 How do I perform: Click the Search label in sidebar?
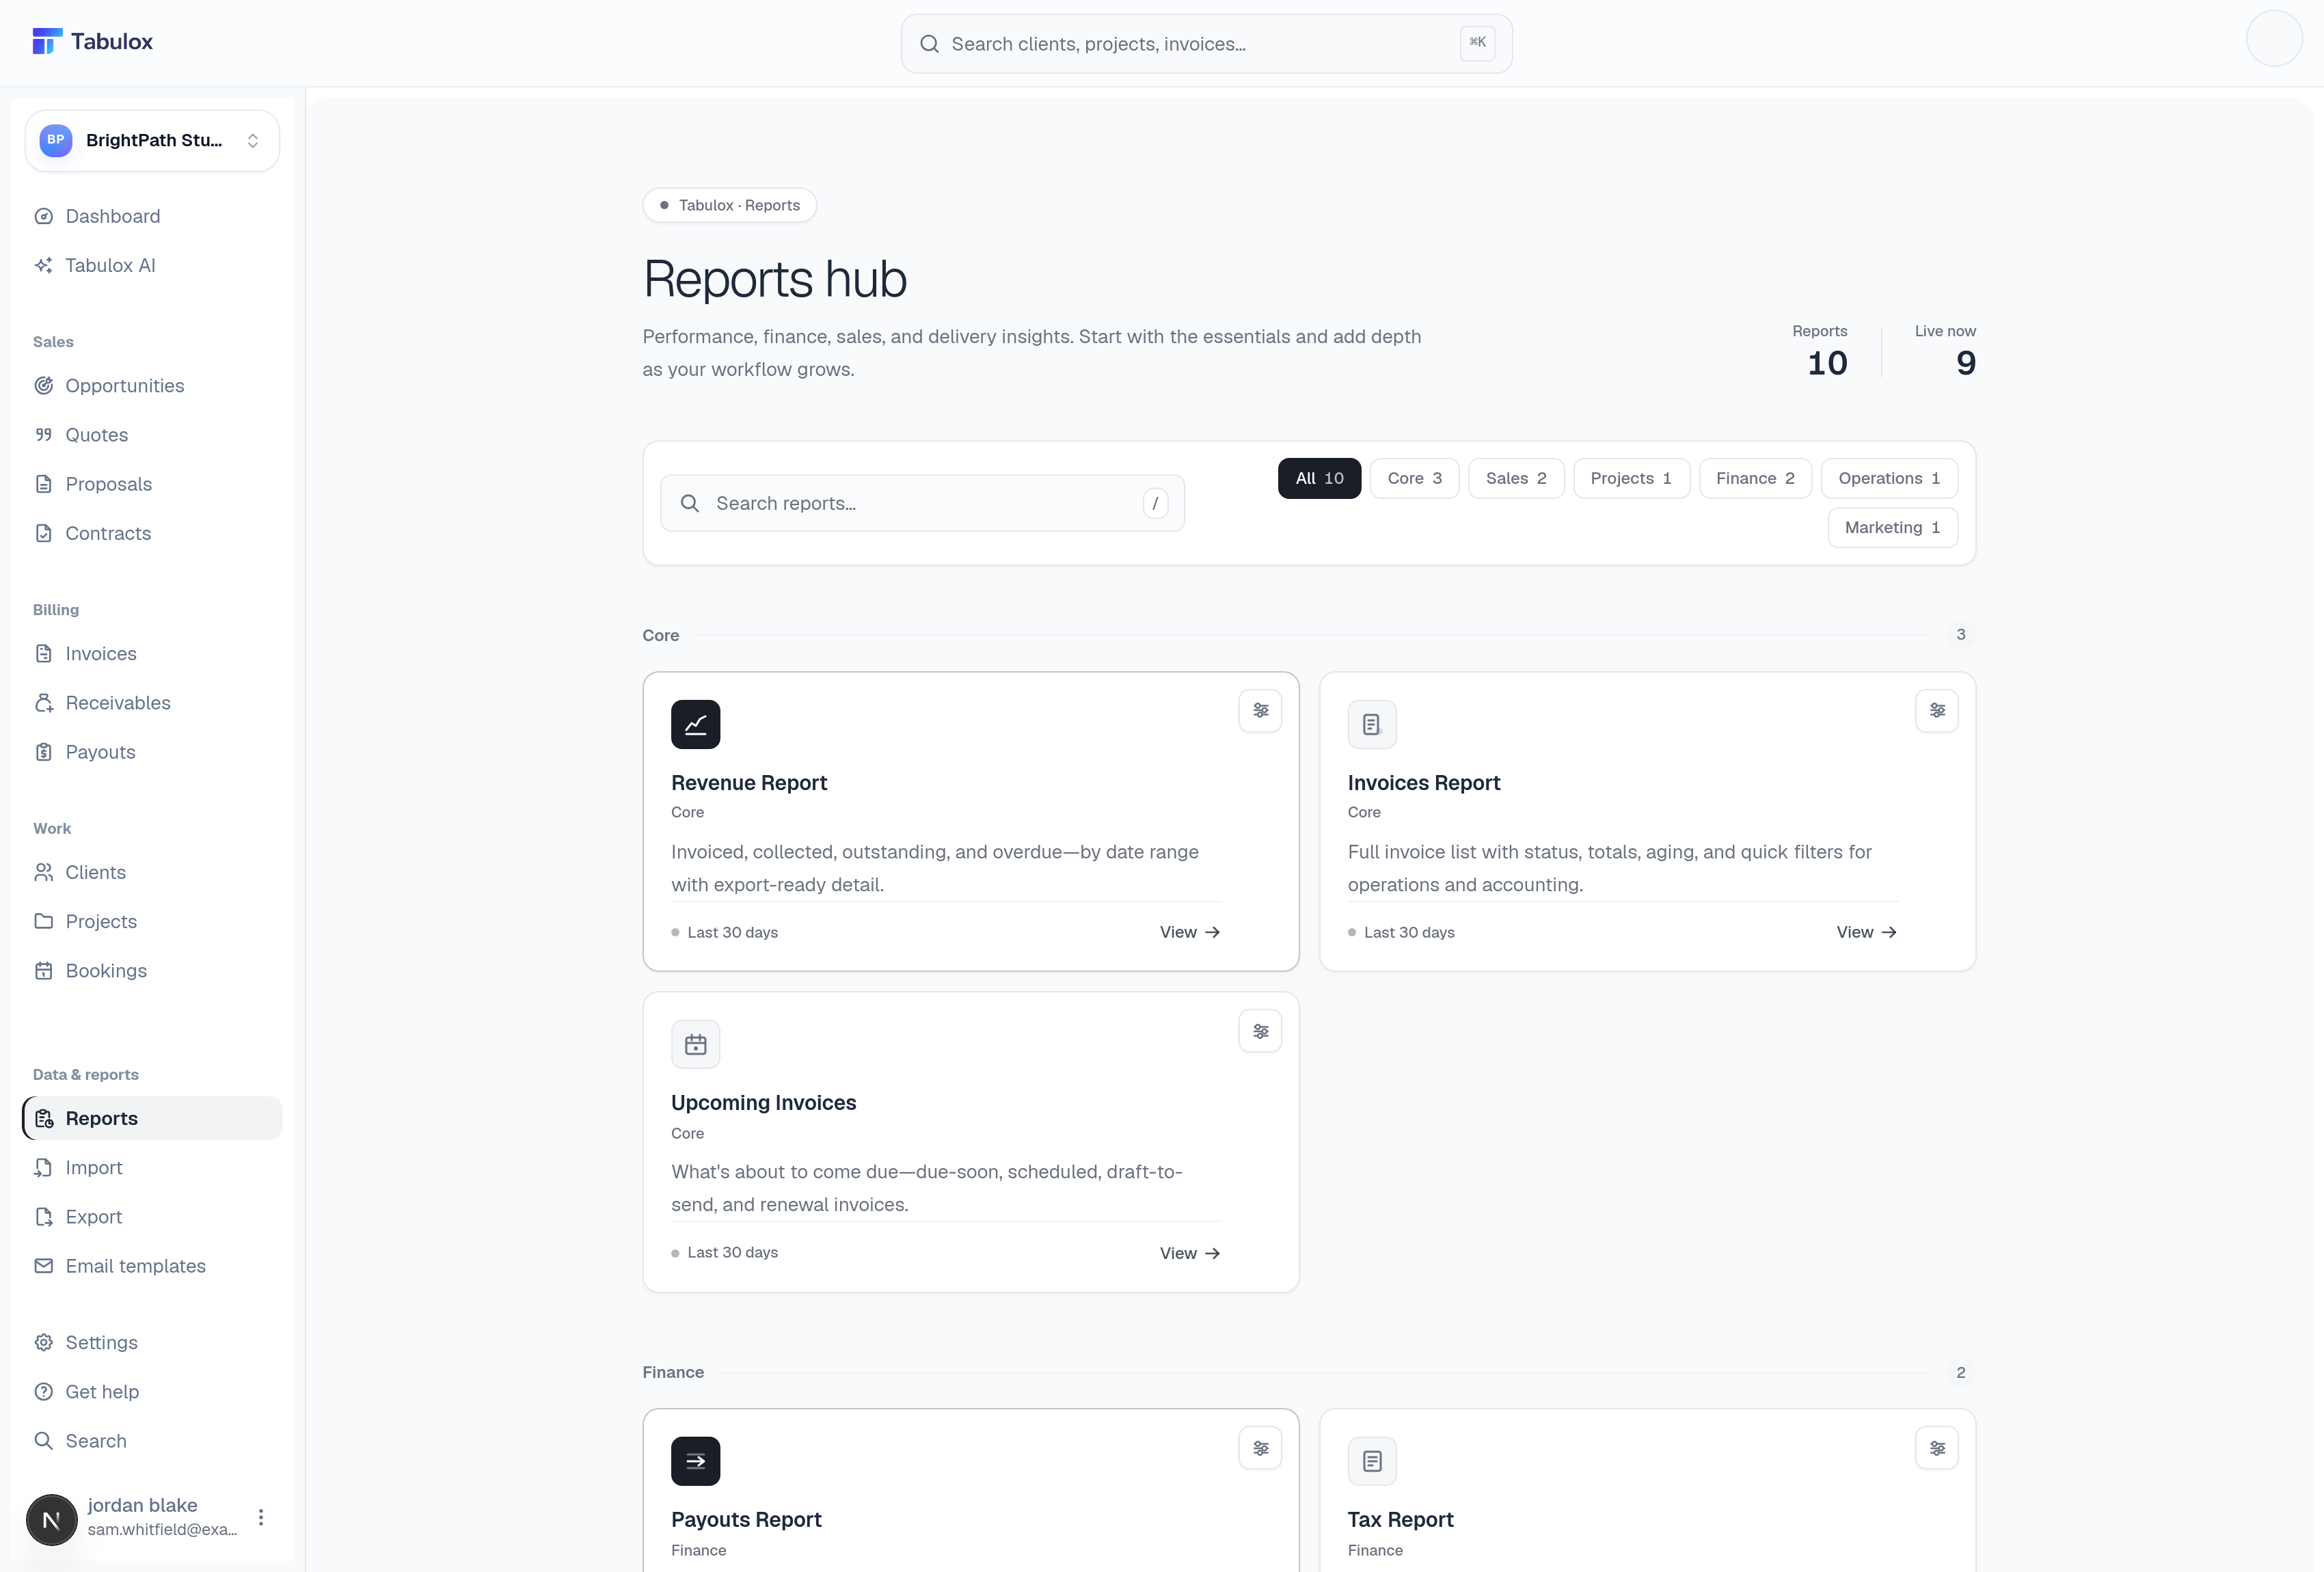point(96,1441)
